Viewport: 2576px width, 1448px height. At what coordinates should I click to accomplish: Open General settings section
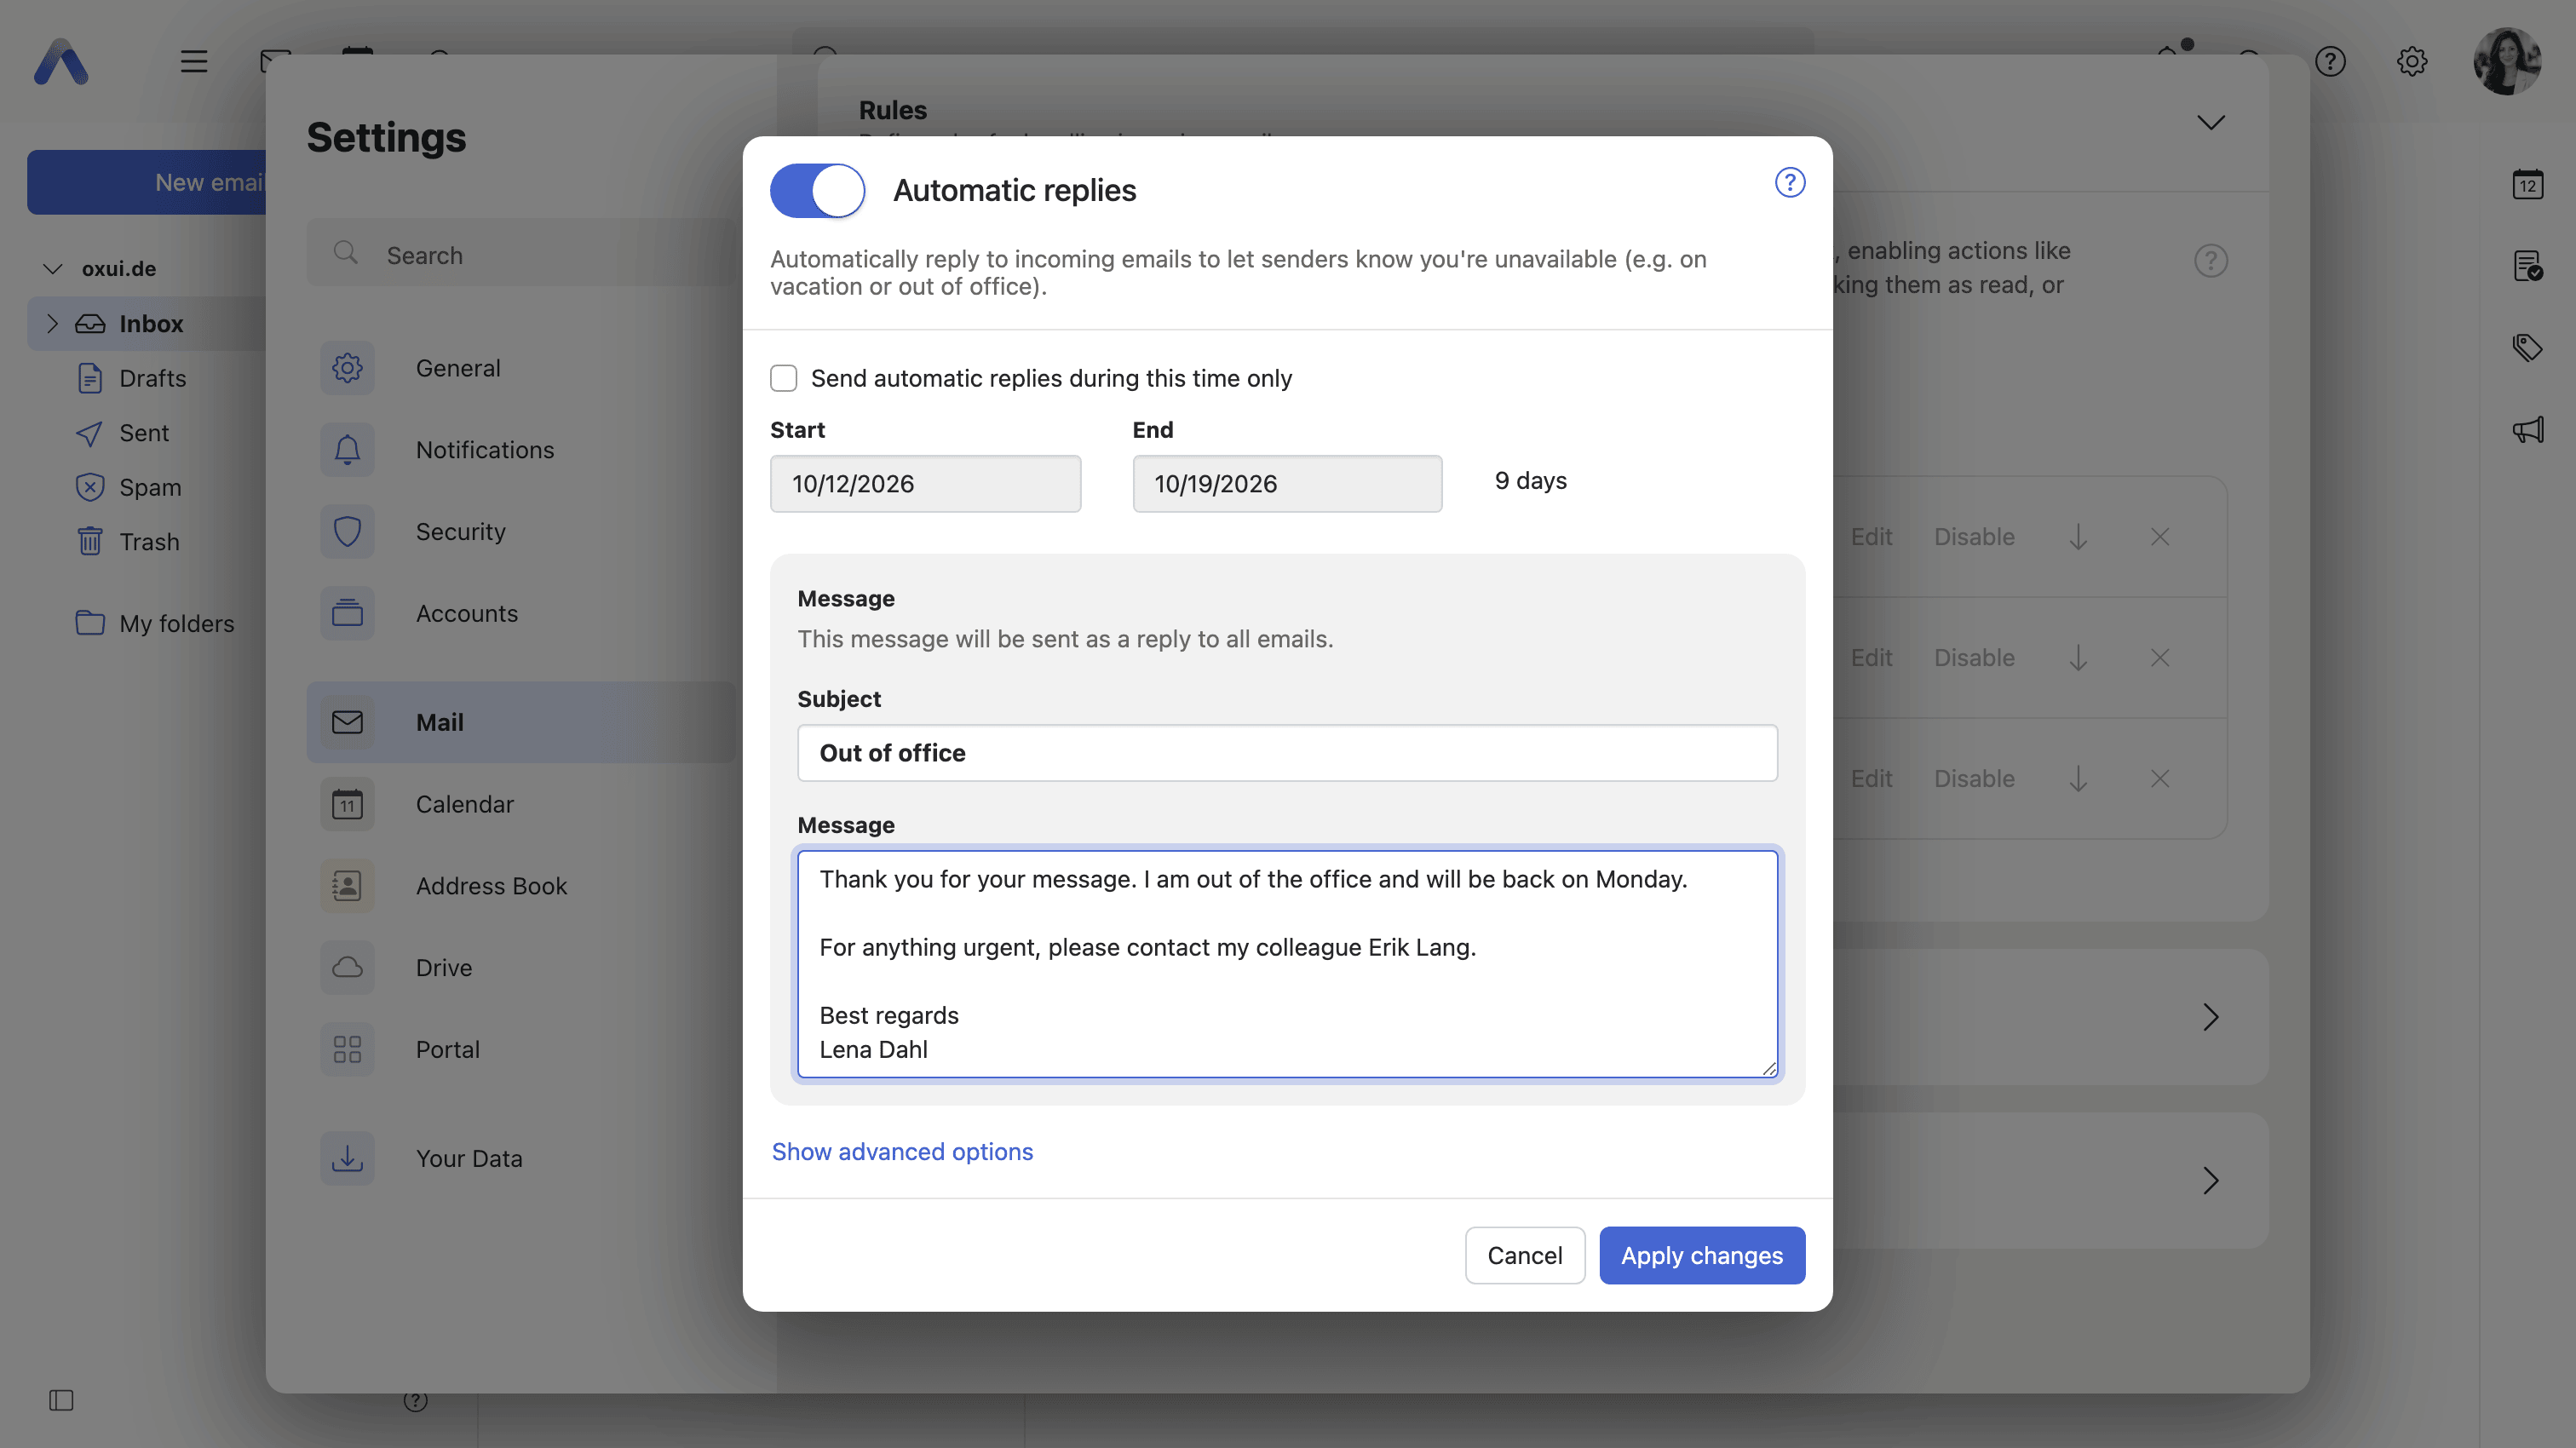tap(520, 368)
